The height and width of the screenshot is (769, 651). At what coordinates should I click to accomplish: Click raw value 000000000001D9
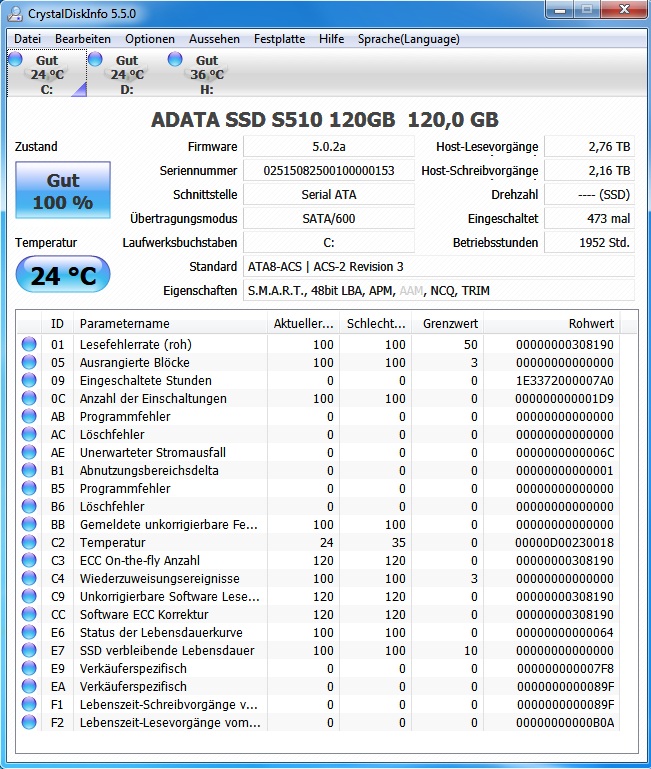coord(564,399)
